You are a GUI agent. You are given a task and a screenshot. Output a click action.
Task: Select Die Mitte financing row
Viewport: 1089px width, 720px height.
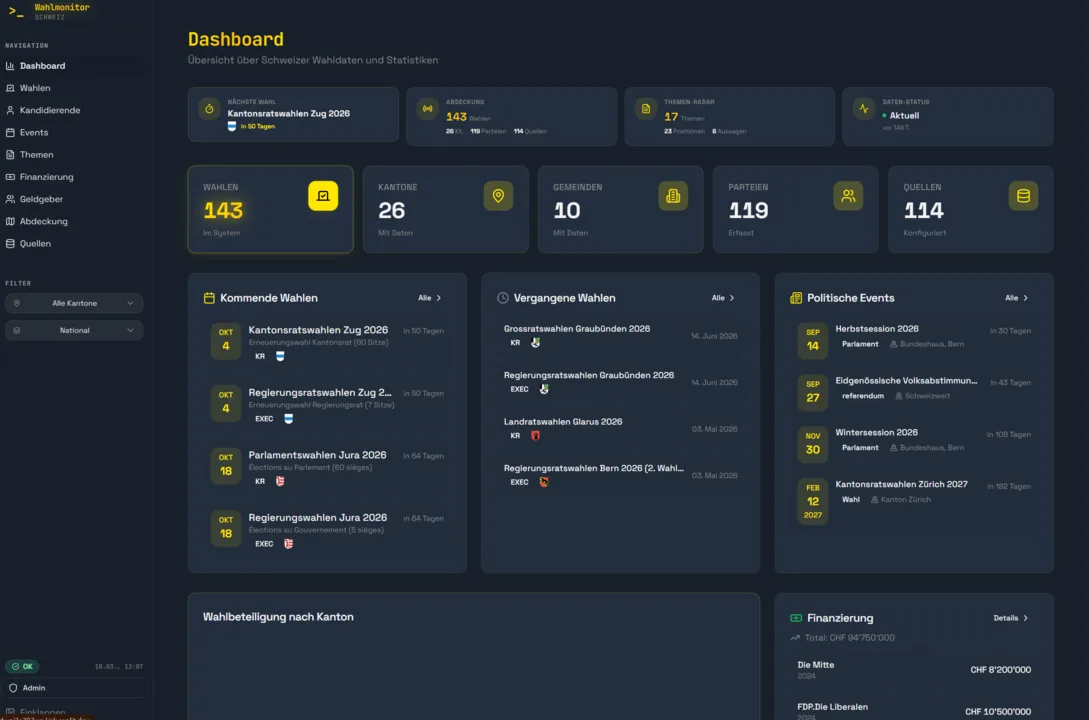(914, 670)
